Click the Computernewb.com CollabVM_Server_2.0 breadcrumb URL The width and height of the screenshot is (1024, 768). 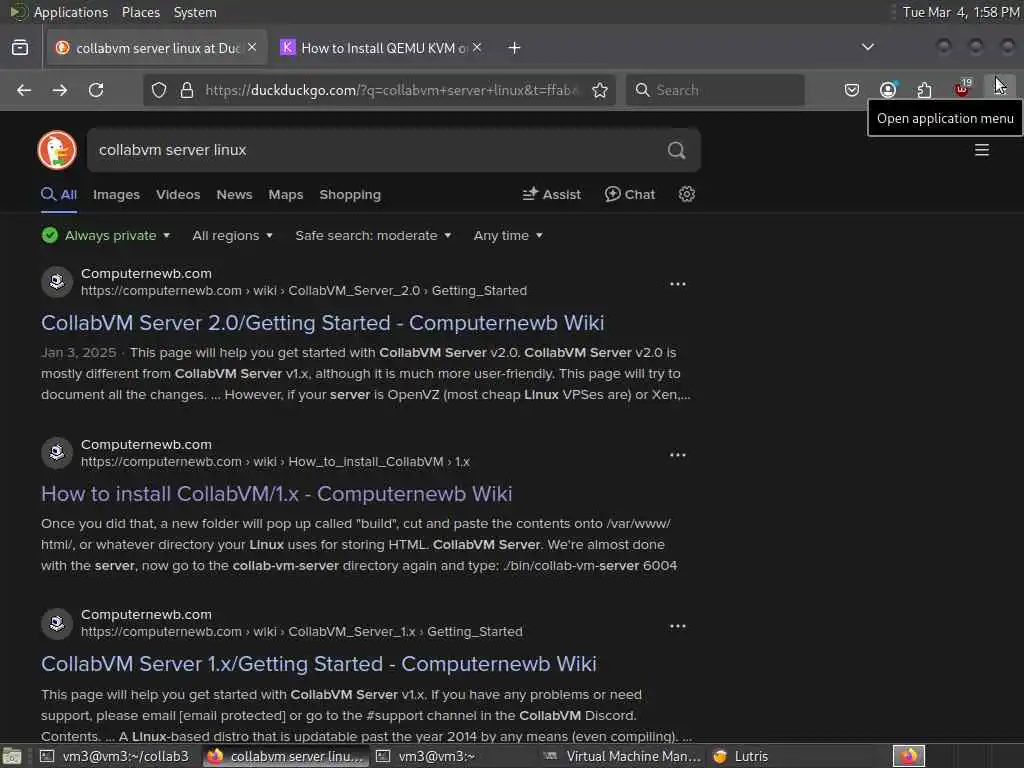[304, 291]
